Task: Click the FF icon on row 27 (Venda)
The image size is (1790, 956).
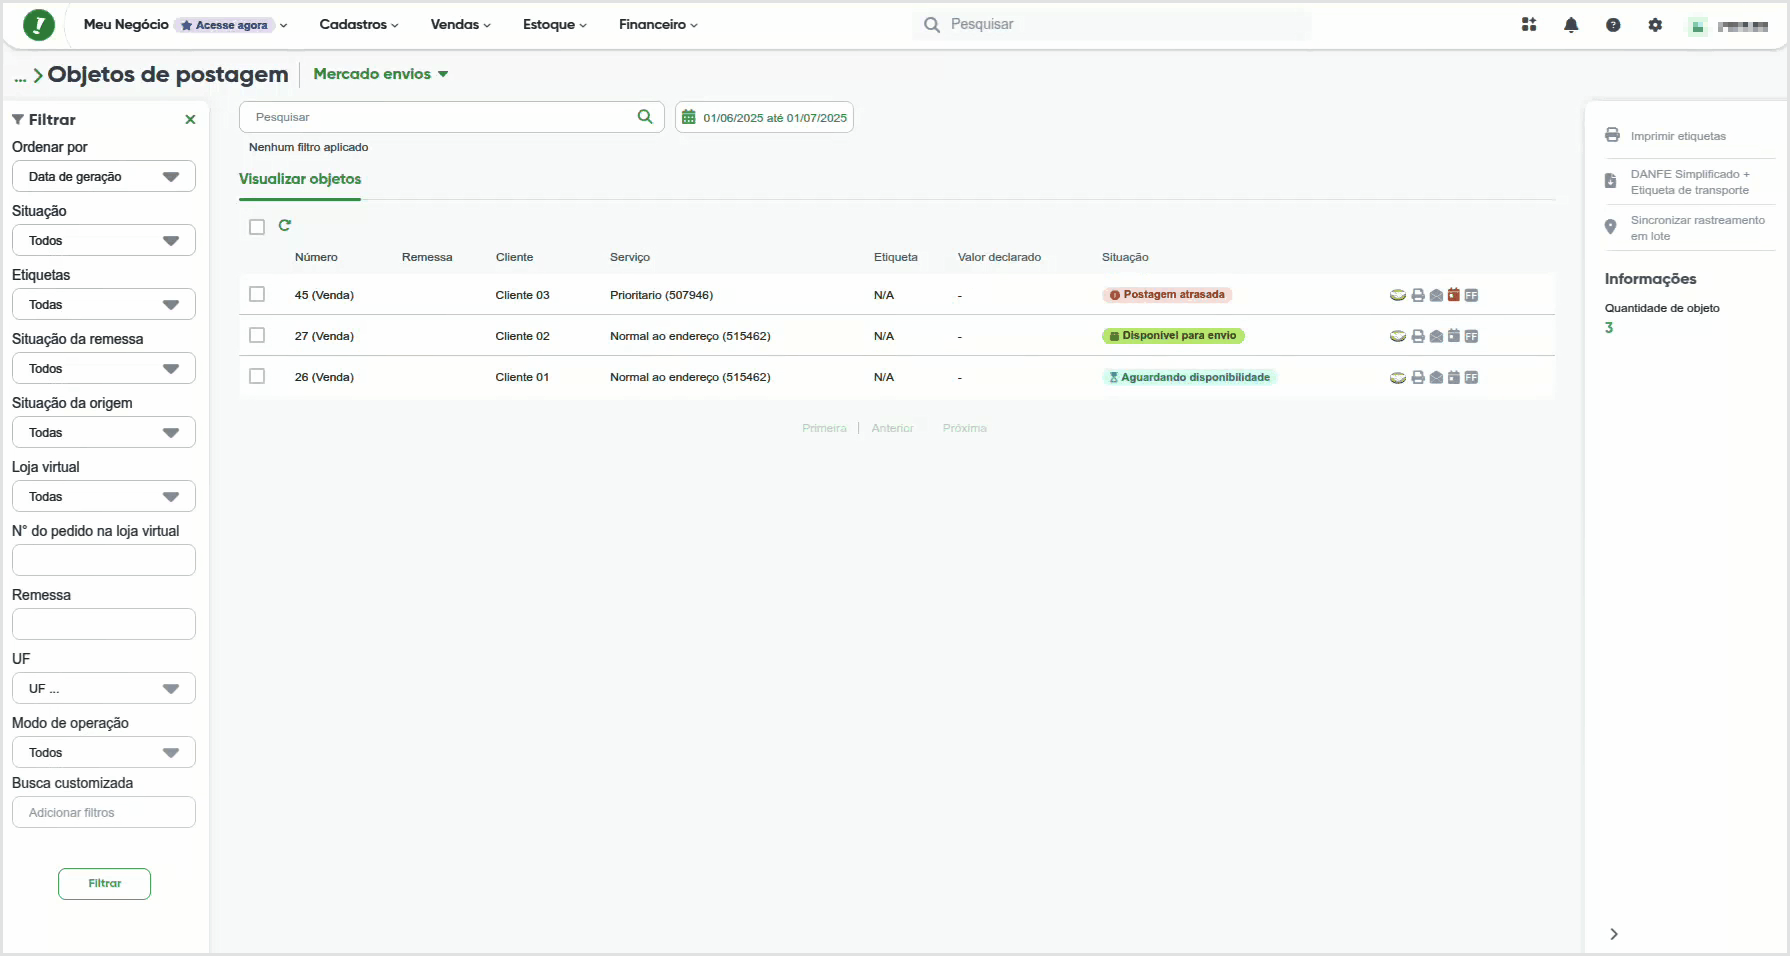Action: click(1471, 336)
